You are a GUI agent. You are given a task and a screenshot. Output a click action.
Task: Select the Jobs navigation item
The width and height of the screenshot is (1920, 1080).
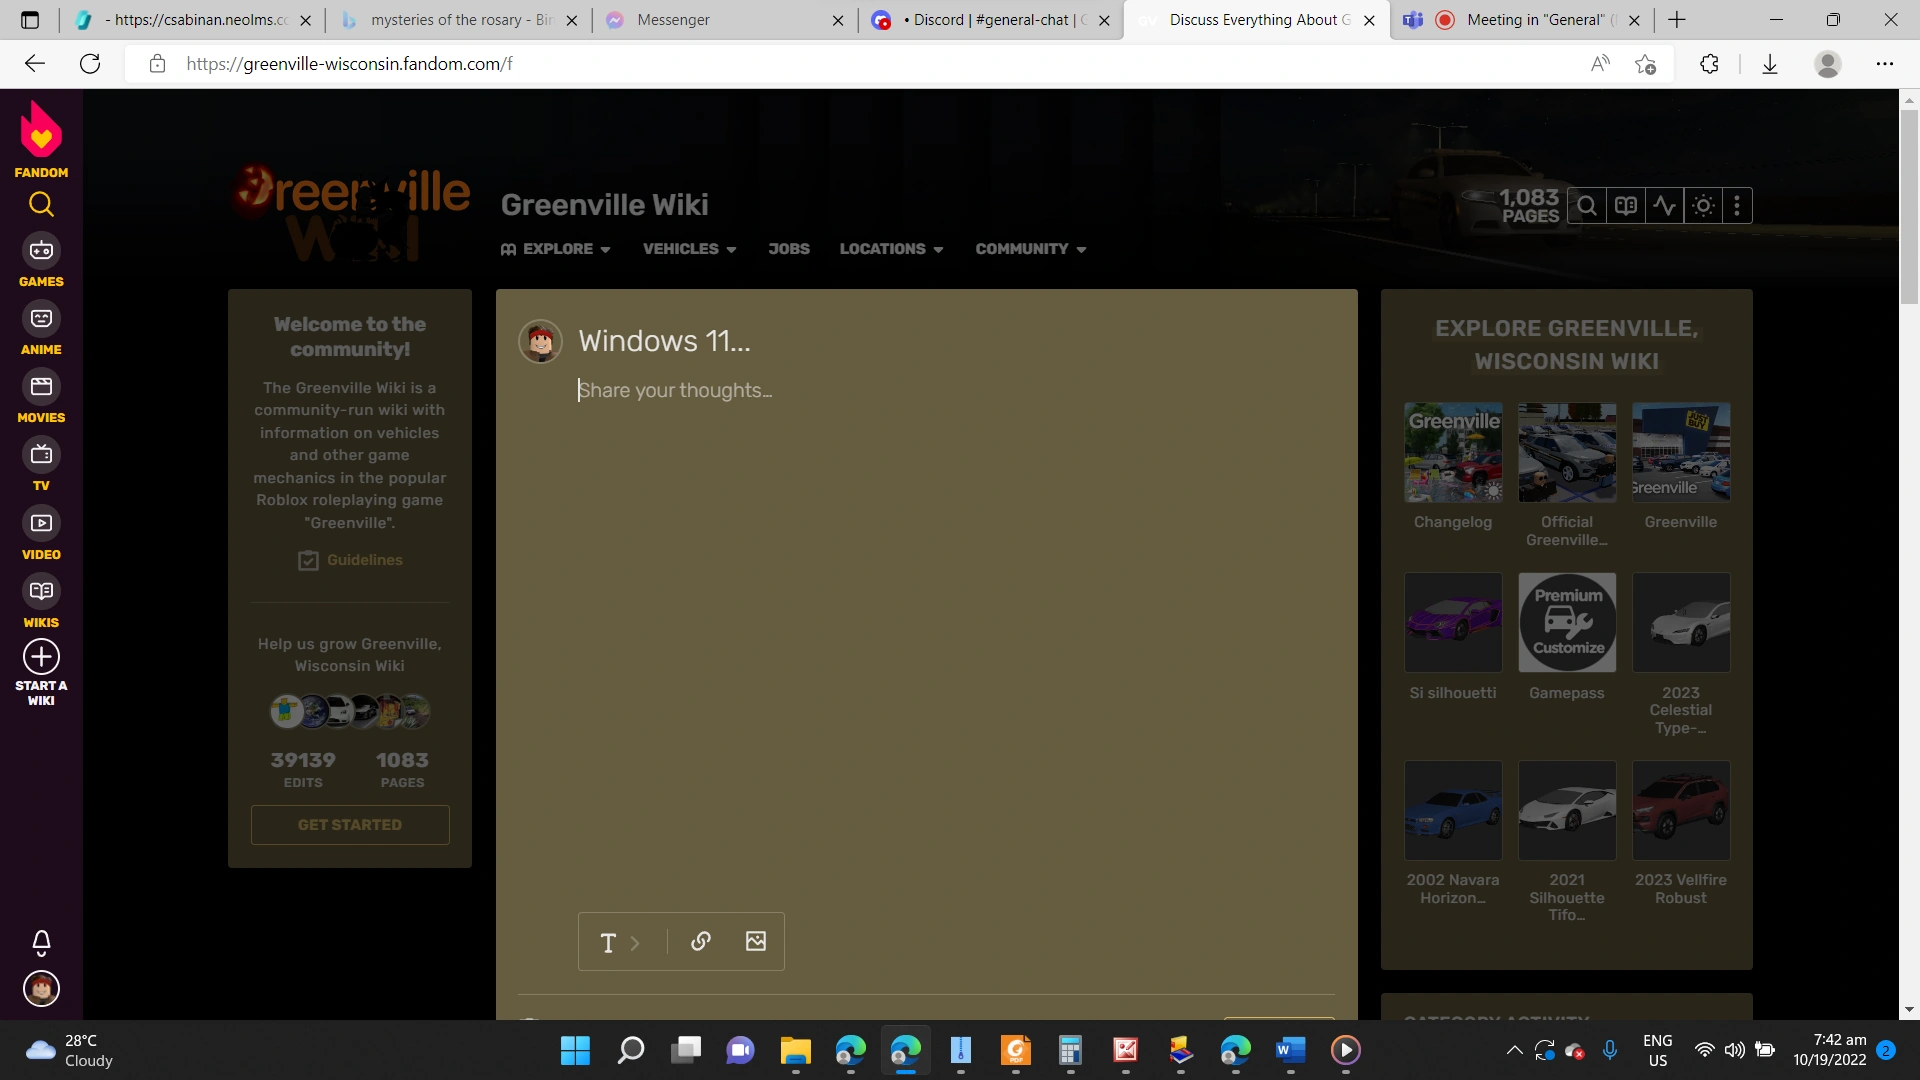pyautogui.click(x=789, y=249)
